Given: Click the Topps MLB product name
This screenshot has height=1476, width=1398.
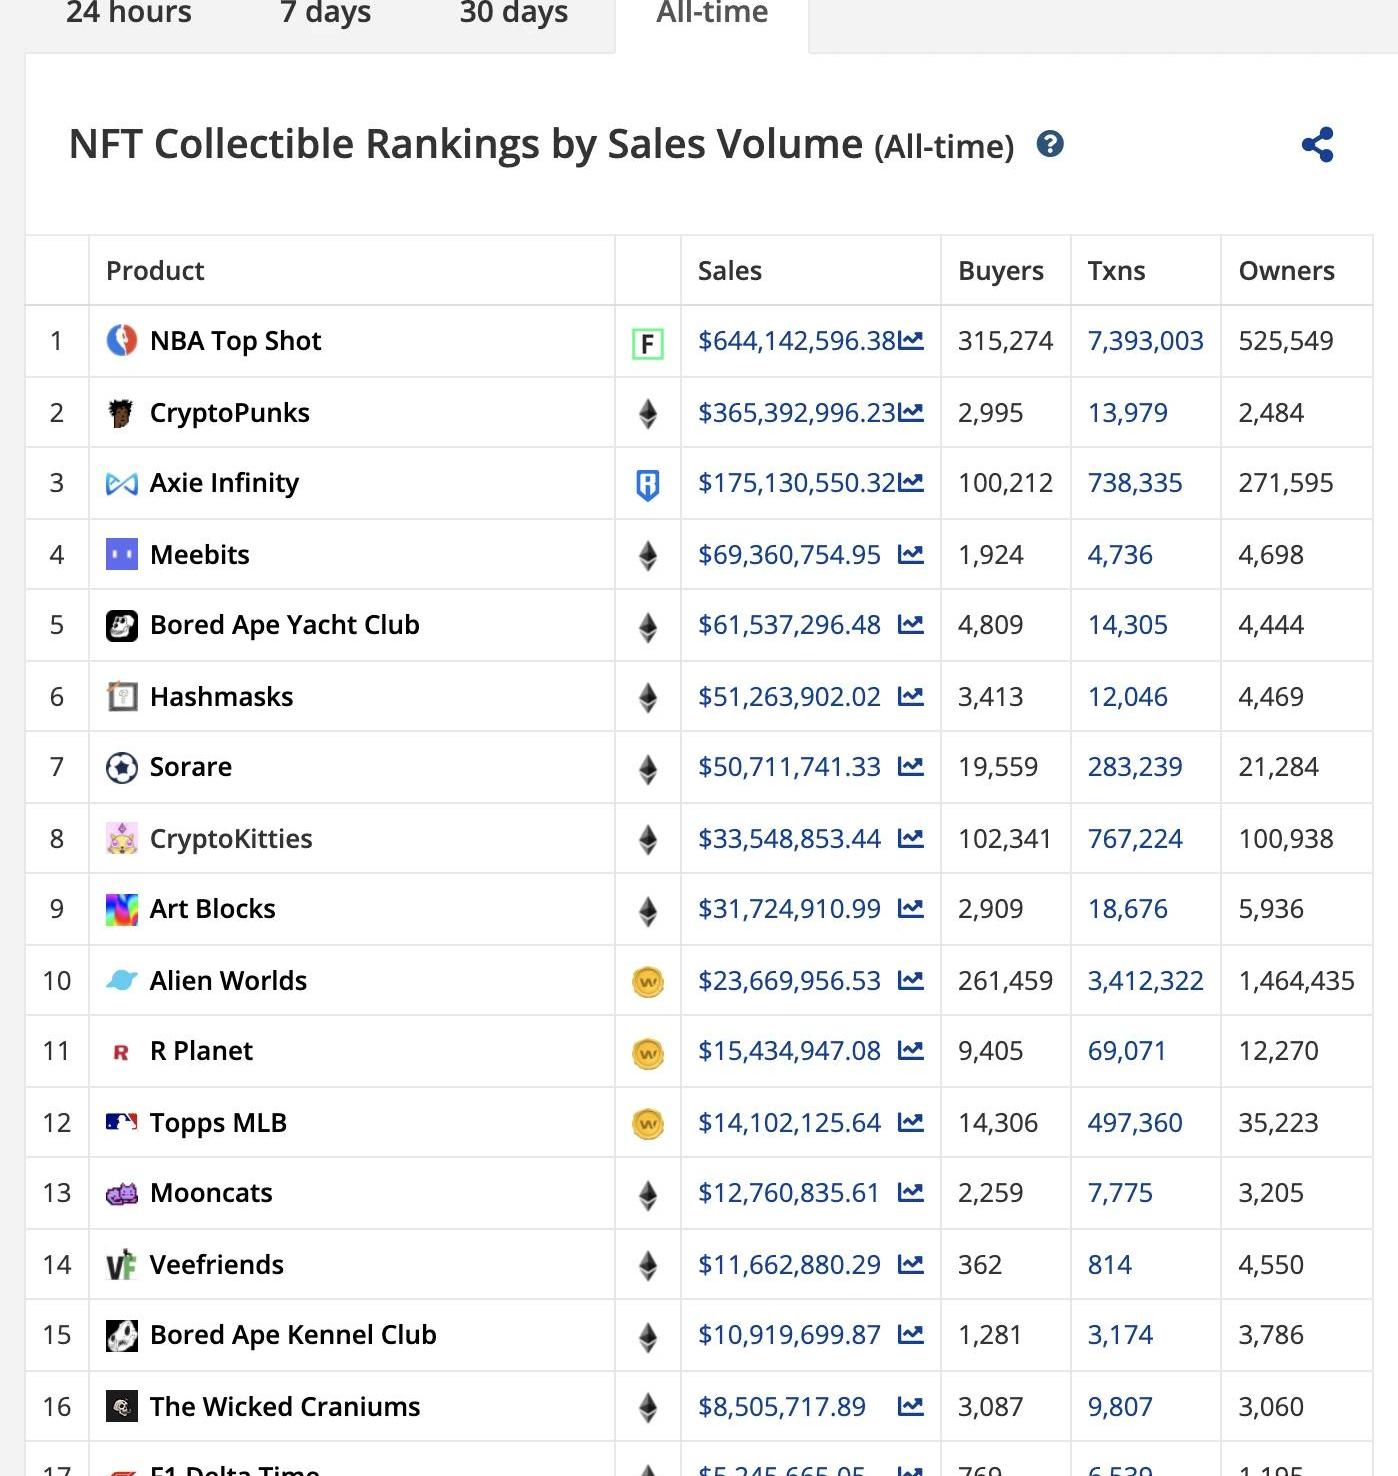Looking at the screenshot, I should point(218,1123).
